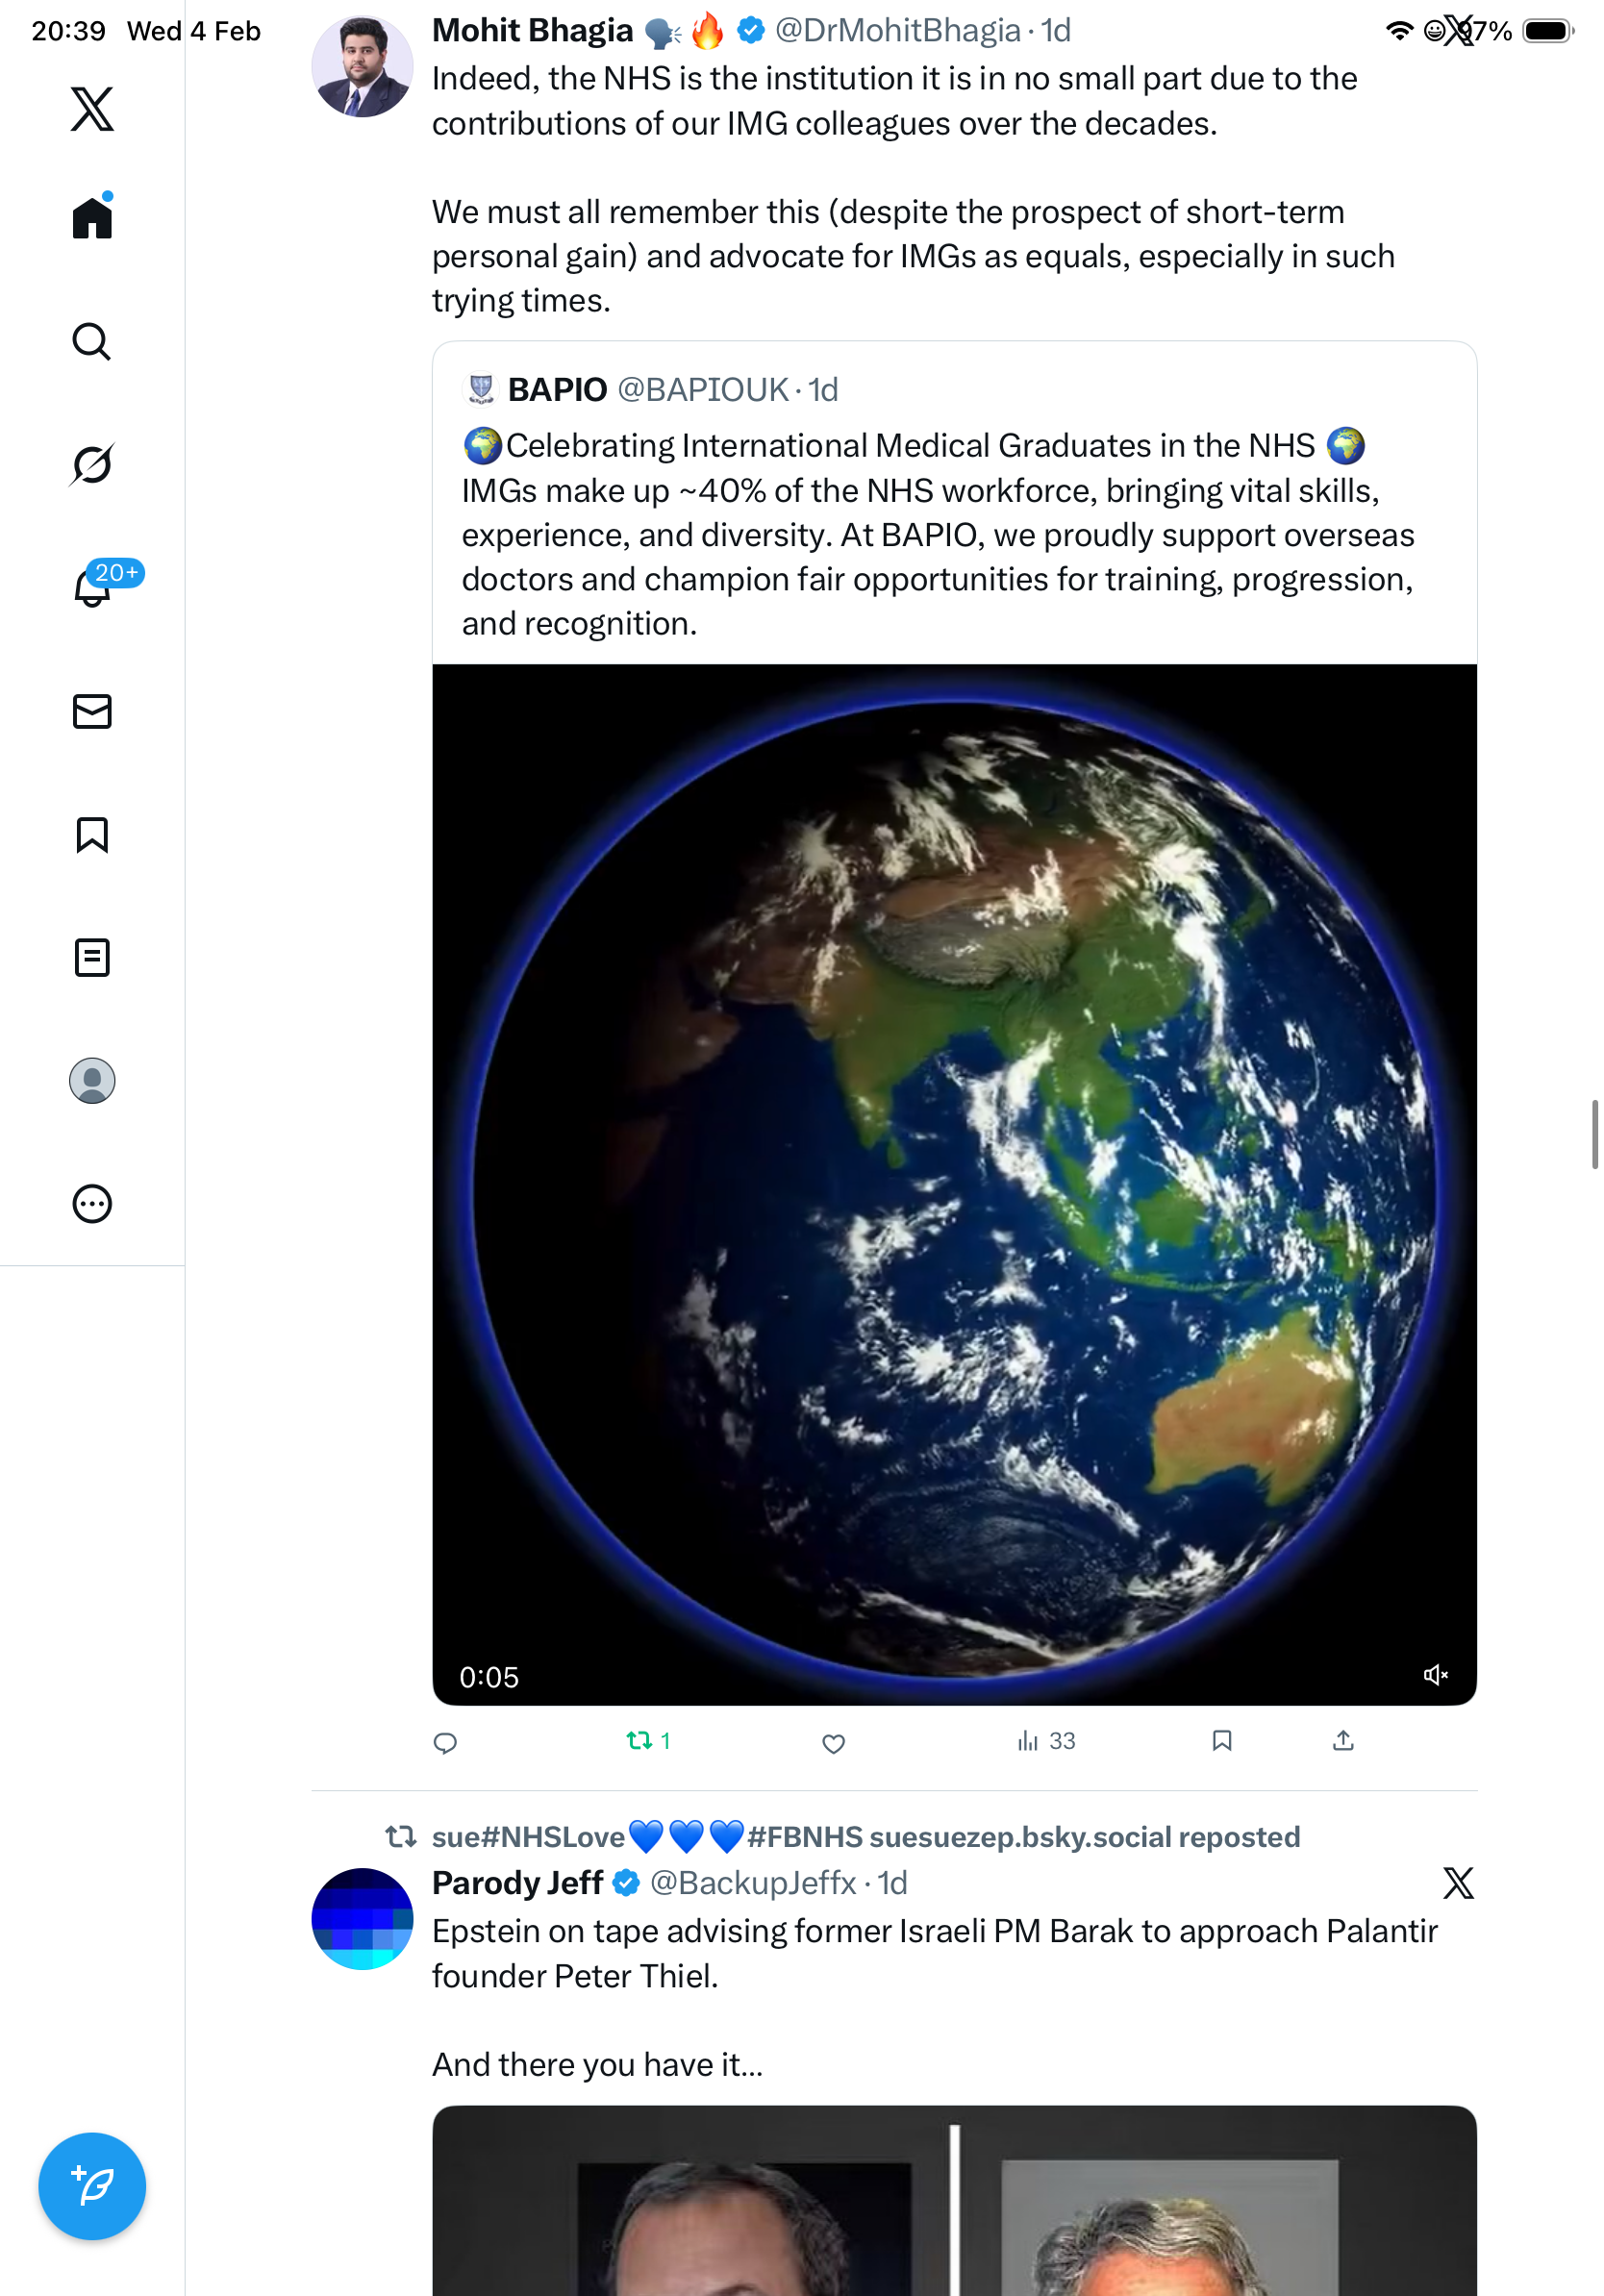Image resolution: width=1604 pixels, height=2296 pixels.
Task: Open the @BAPIOUK handle link
Action: 703,390
